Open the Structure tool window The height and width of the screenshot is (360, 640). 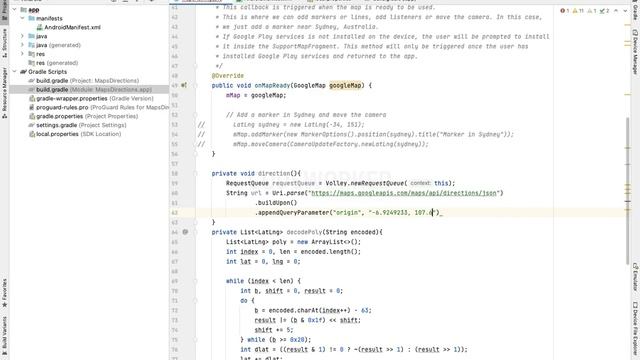(4, 42)
